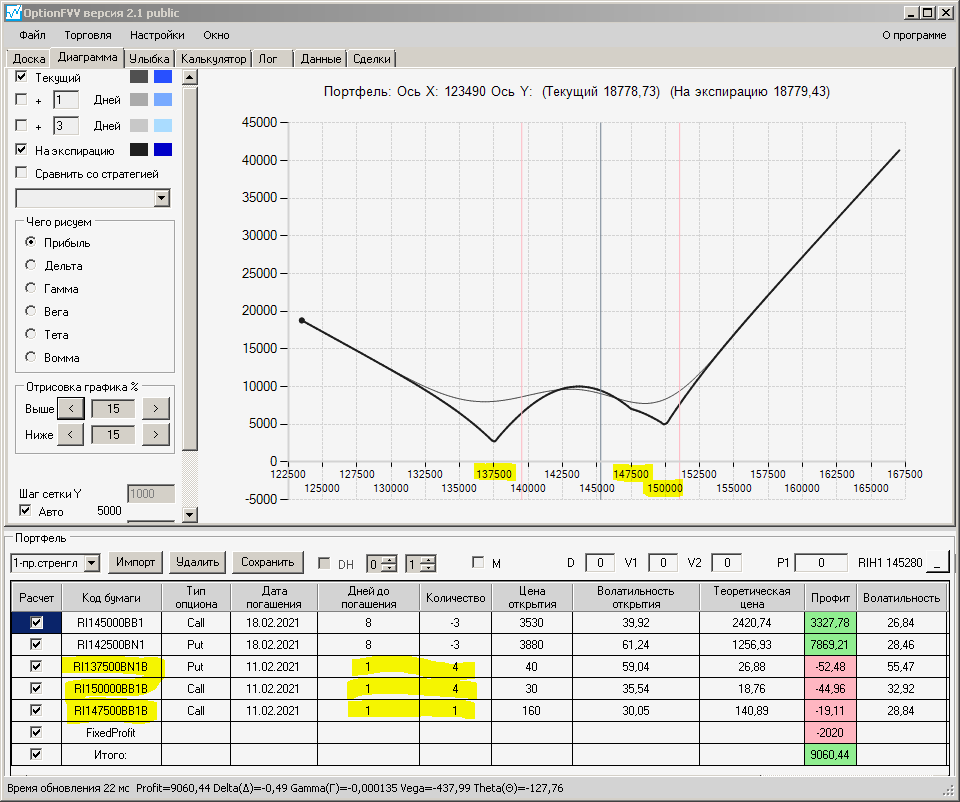This screenshot has width=960, height=802.
Task: Toggle Расчет checkbox for RI150000BB1B row
Action: [36, 688]
